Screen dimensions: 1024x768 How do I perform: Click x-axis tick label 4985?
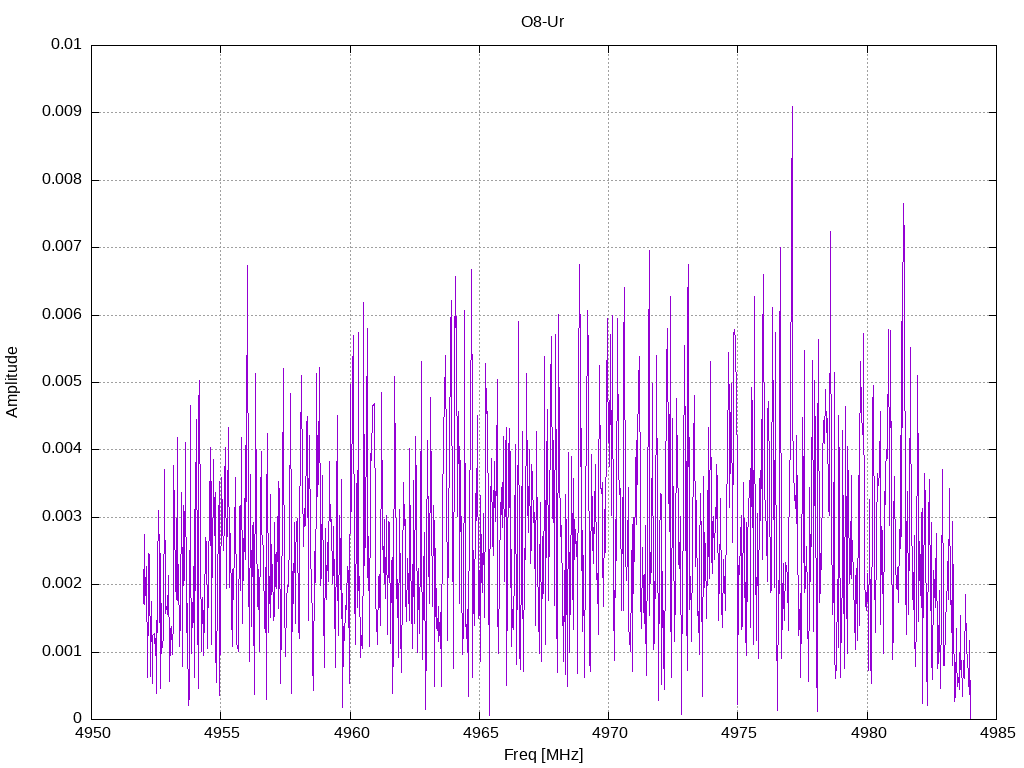(998, 733)
